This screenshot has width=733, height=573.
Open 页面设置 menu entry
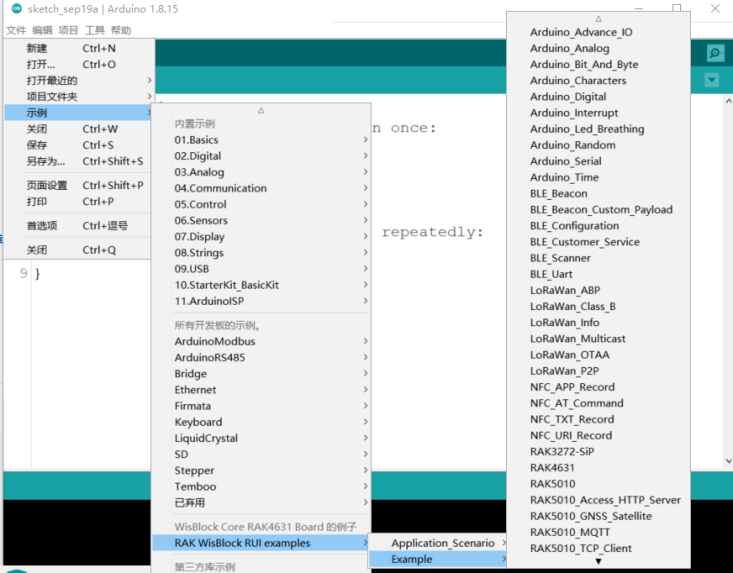pyautogui.click(x=79, y=185)
